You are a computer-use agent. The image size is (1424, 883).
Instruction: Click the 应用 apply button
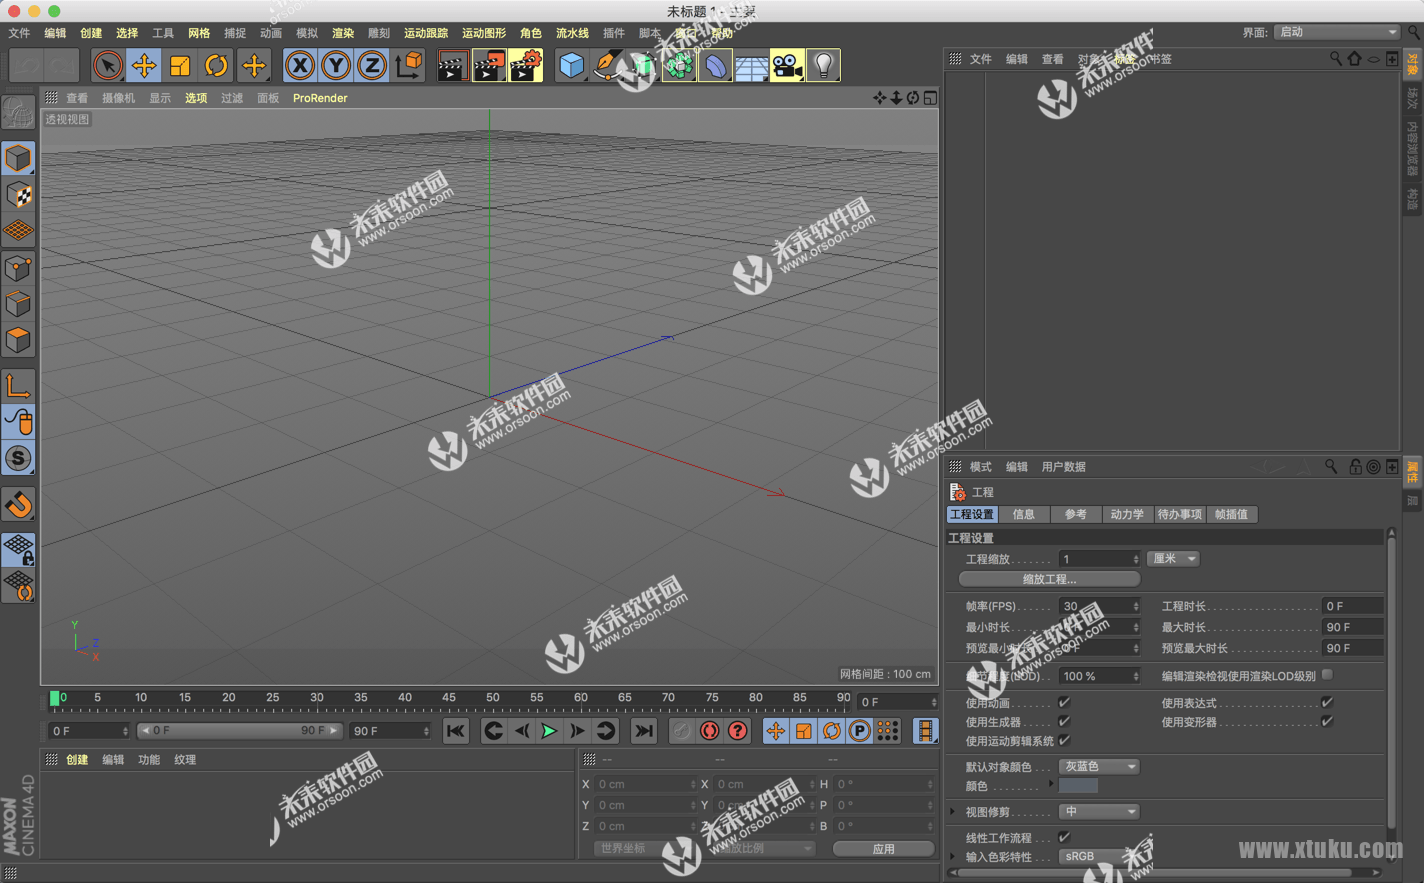point(883,848)
